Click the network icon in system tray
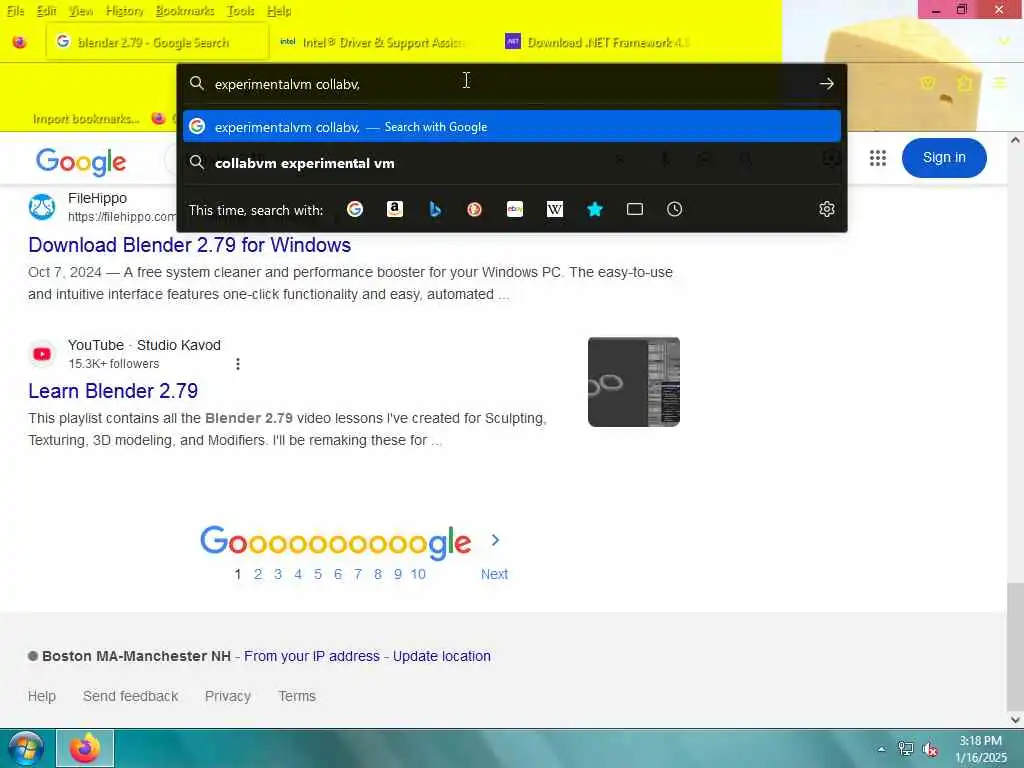 (x=906, y=749)
